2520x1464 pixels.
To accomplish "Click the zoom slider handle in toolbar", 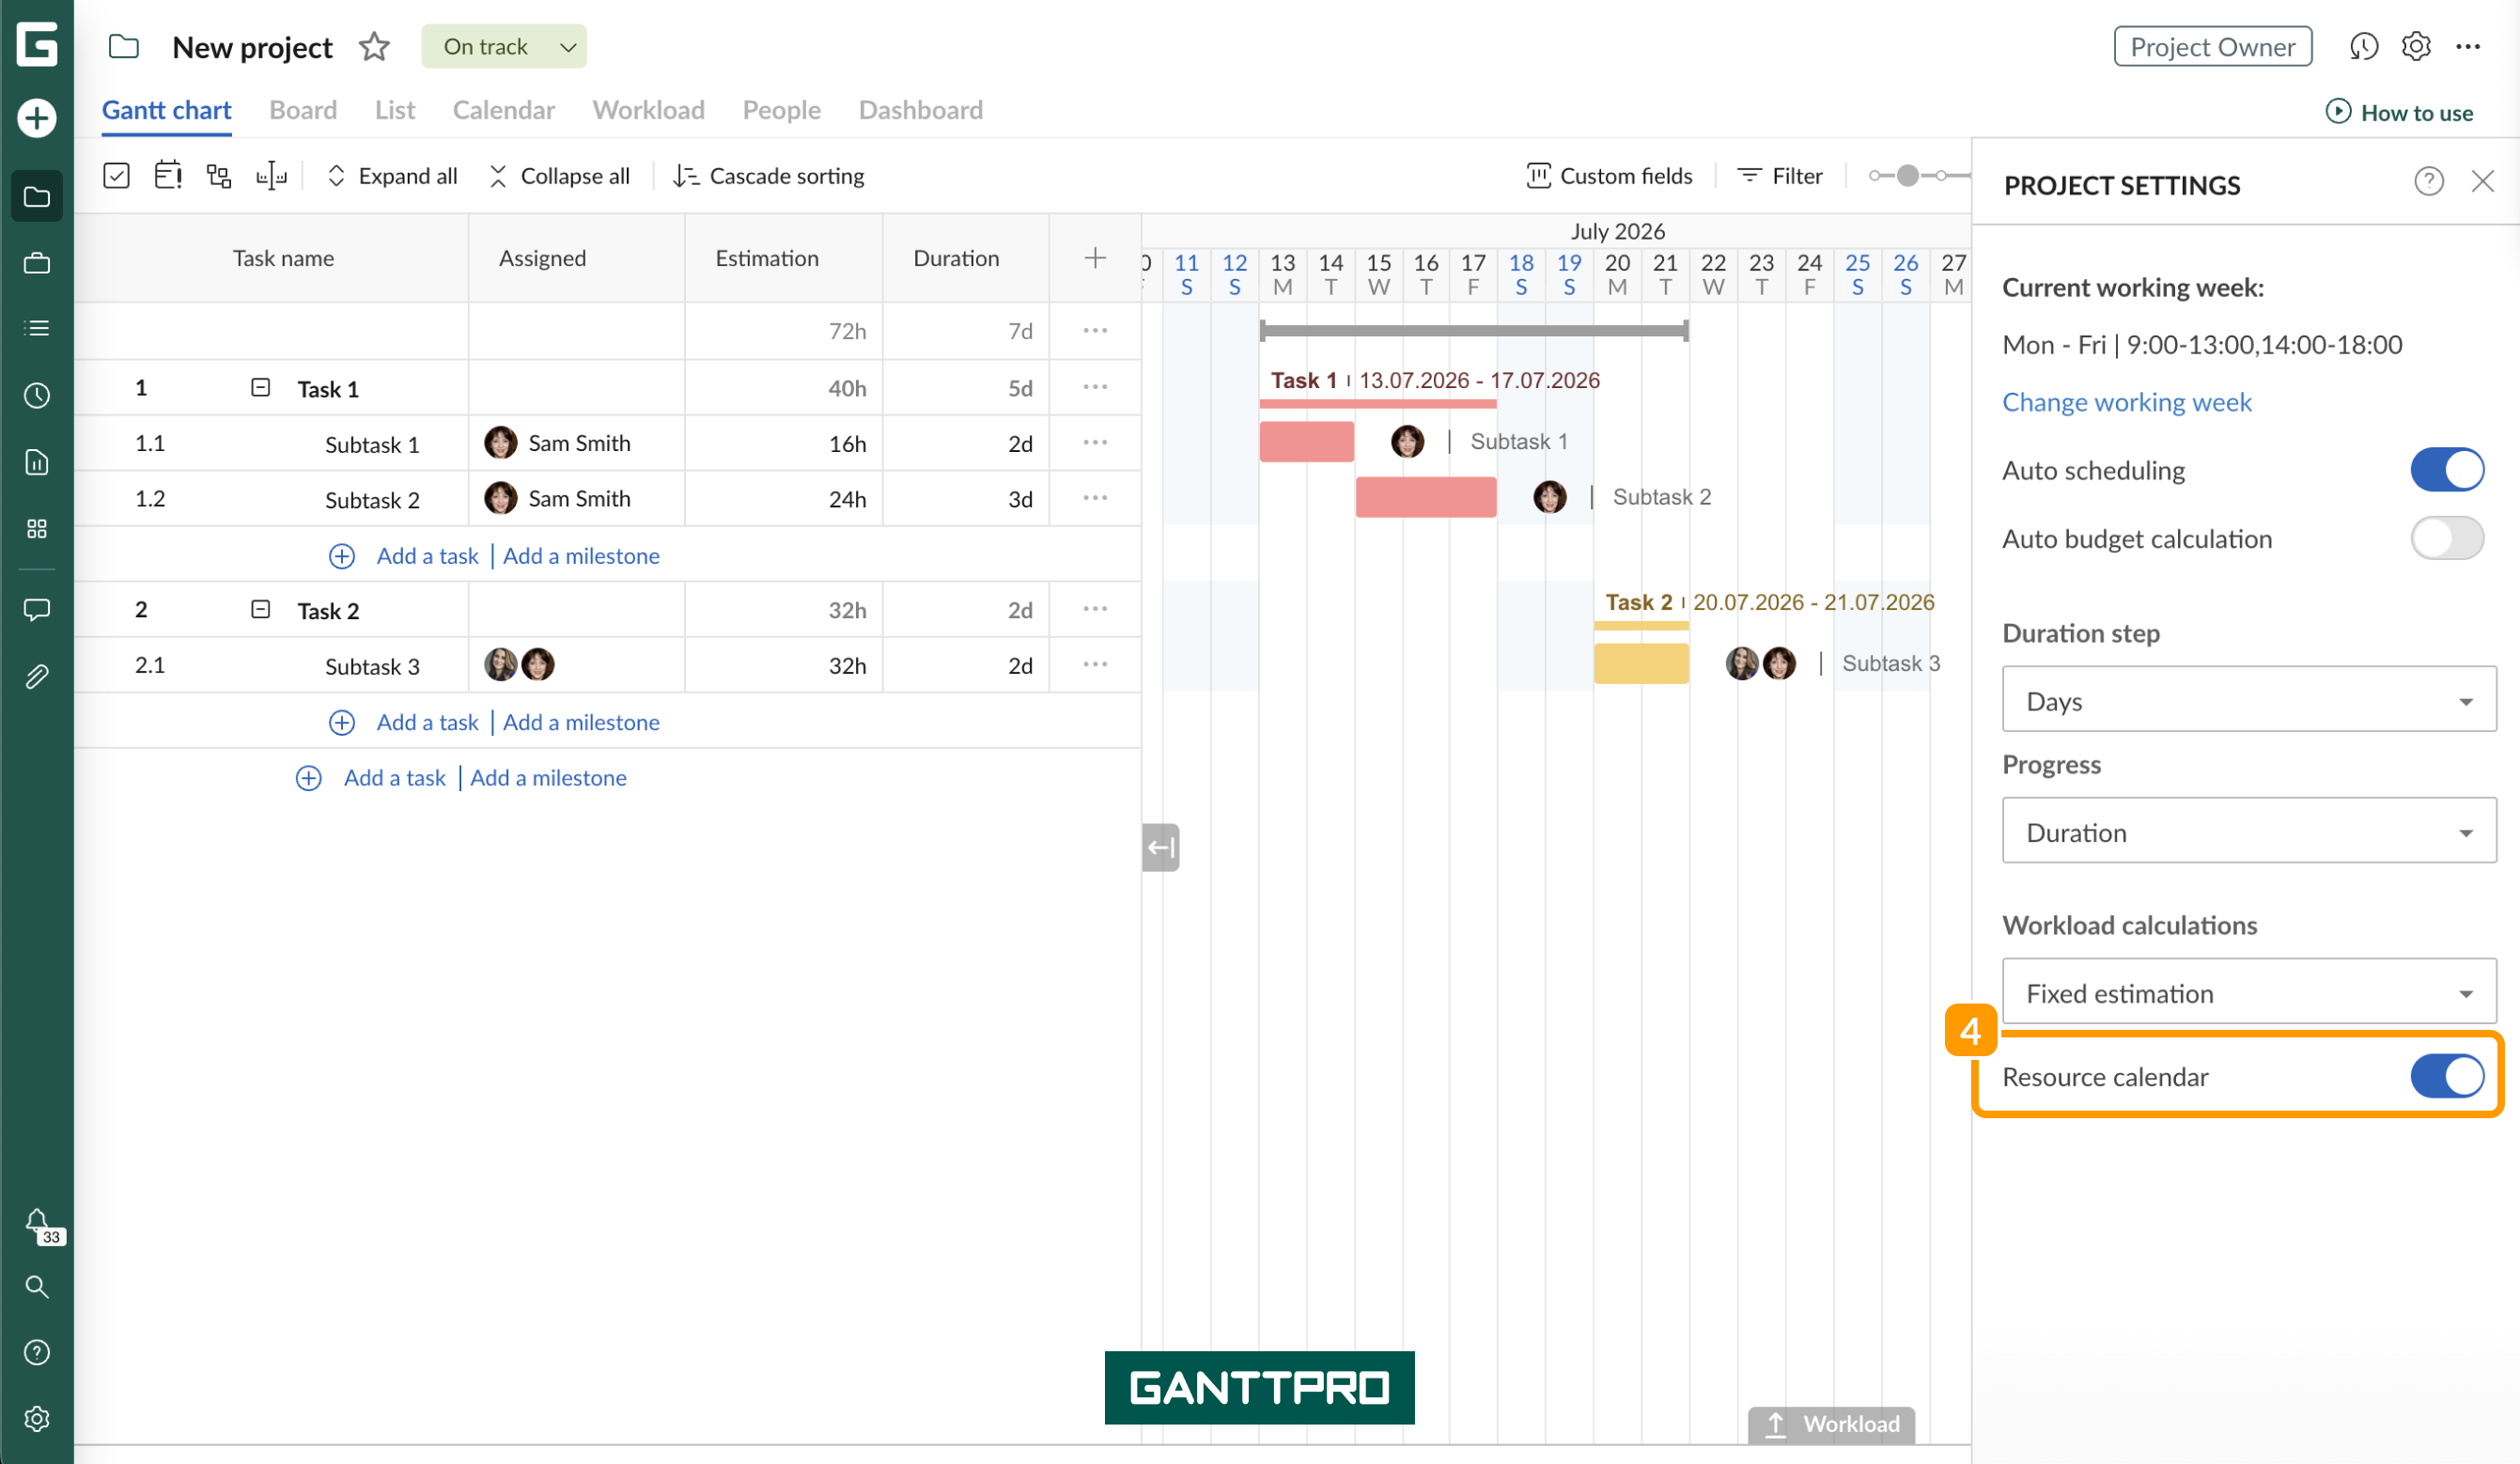I will pos(1908,176).
